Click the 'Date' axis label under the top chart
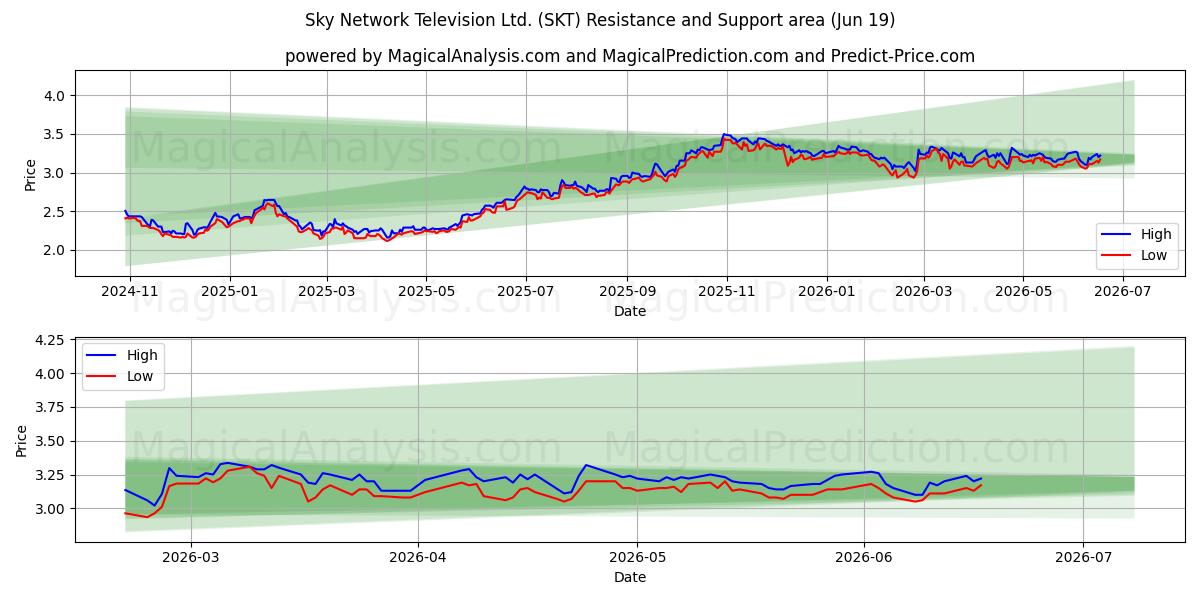 pos(630,311)
